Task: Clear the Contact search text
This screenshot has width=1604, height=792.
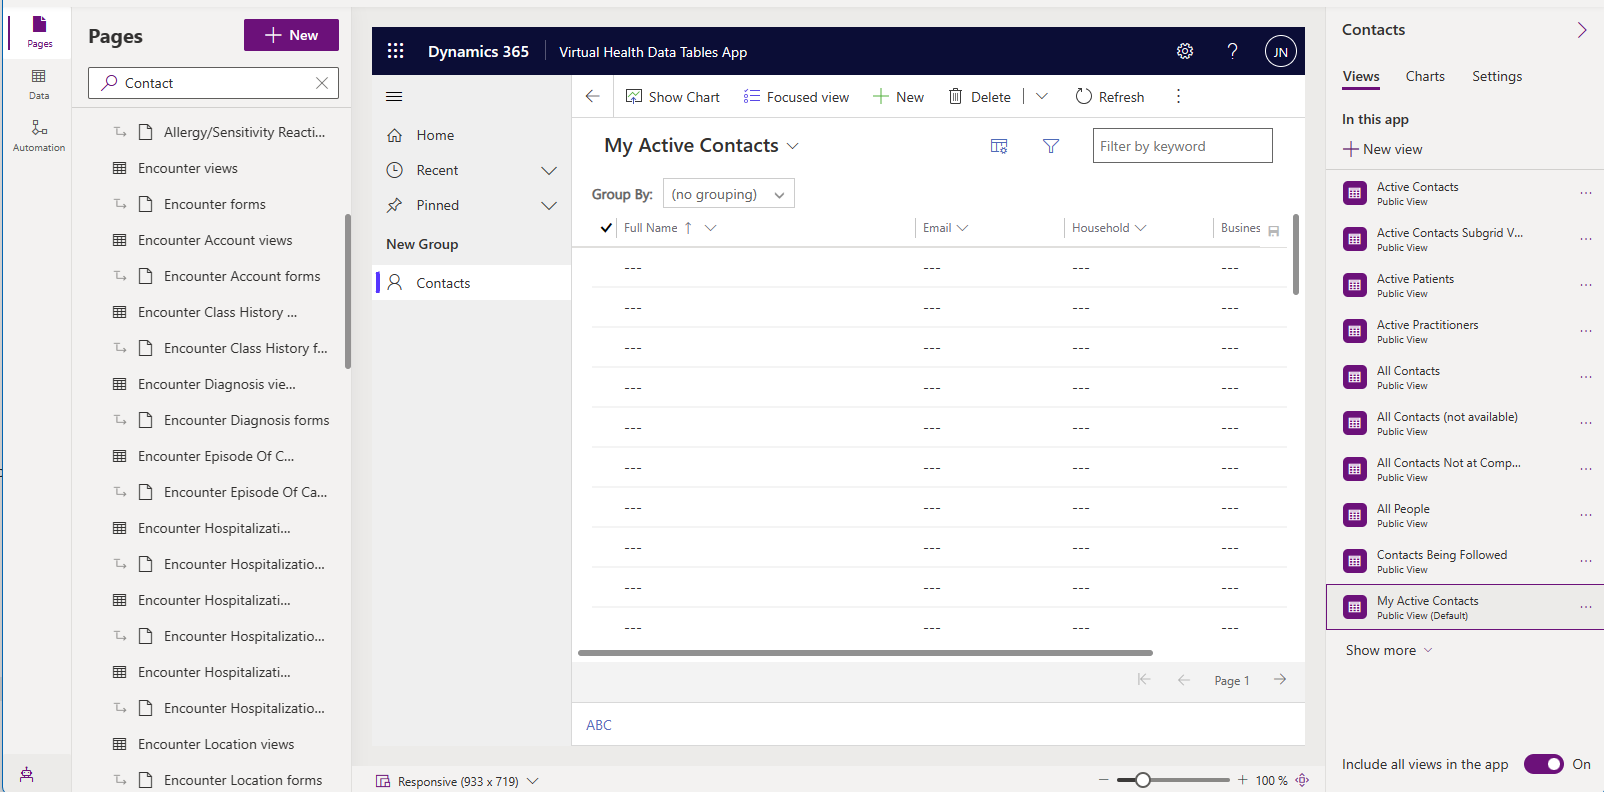Action: coord(322,83)
